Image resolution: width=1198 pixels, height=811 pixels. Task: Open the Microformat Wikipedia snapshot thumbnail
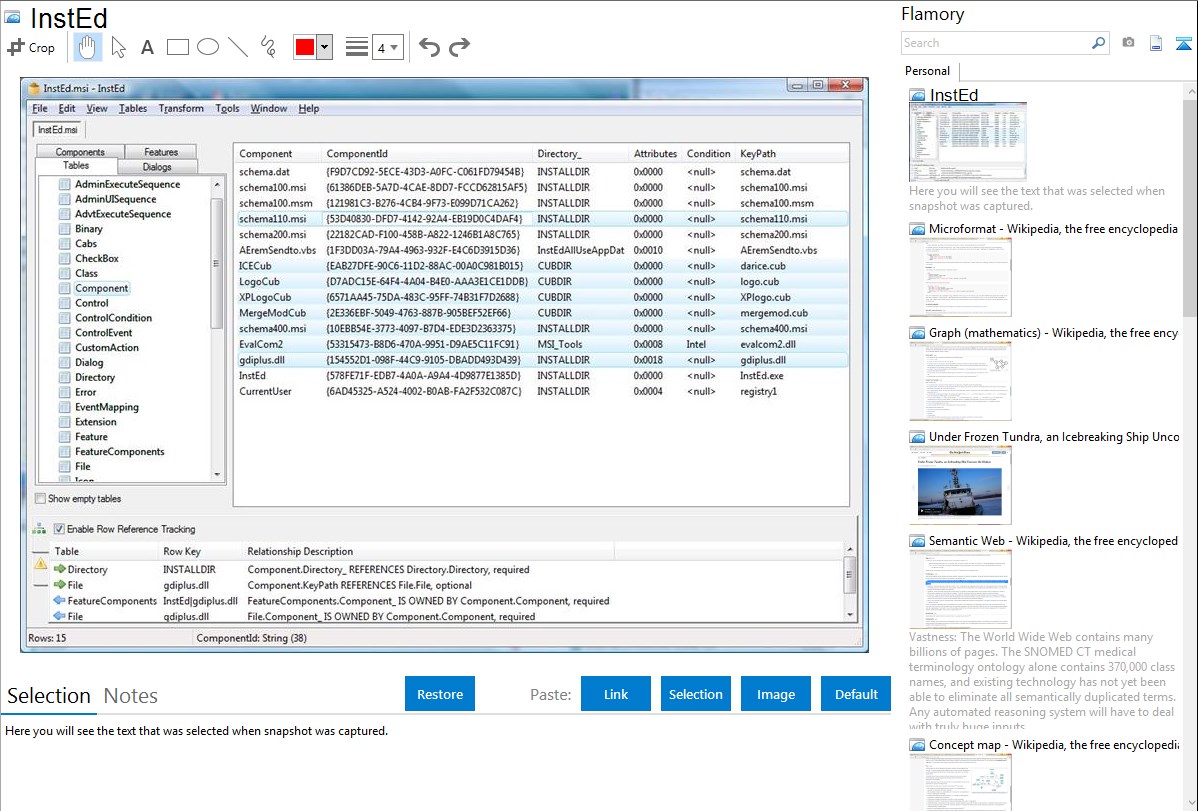(x=960, y=276)
